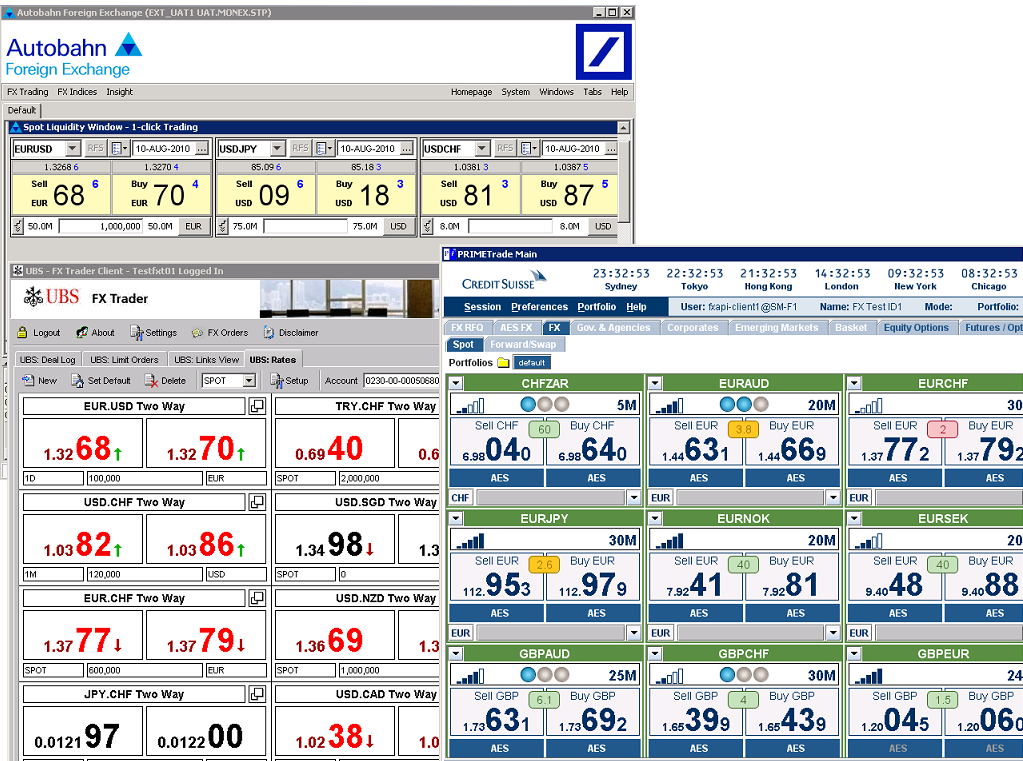Open the FX Trading menu in Autobahn

click(27, 92)
